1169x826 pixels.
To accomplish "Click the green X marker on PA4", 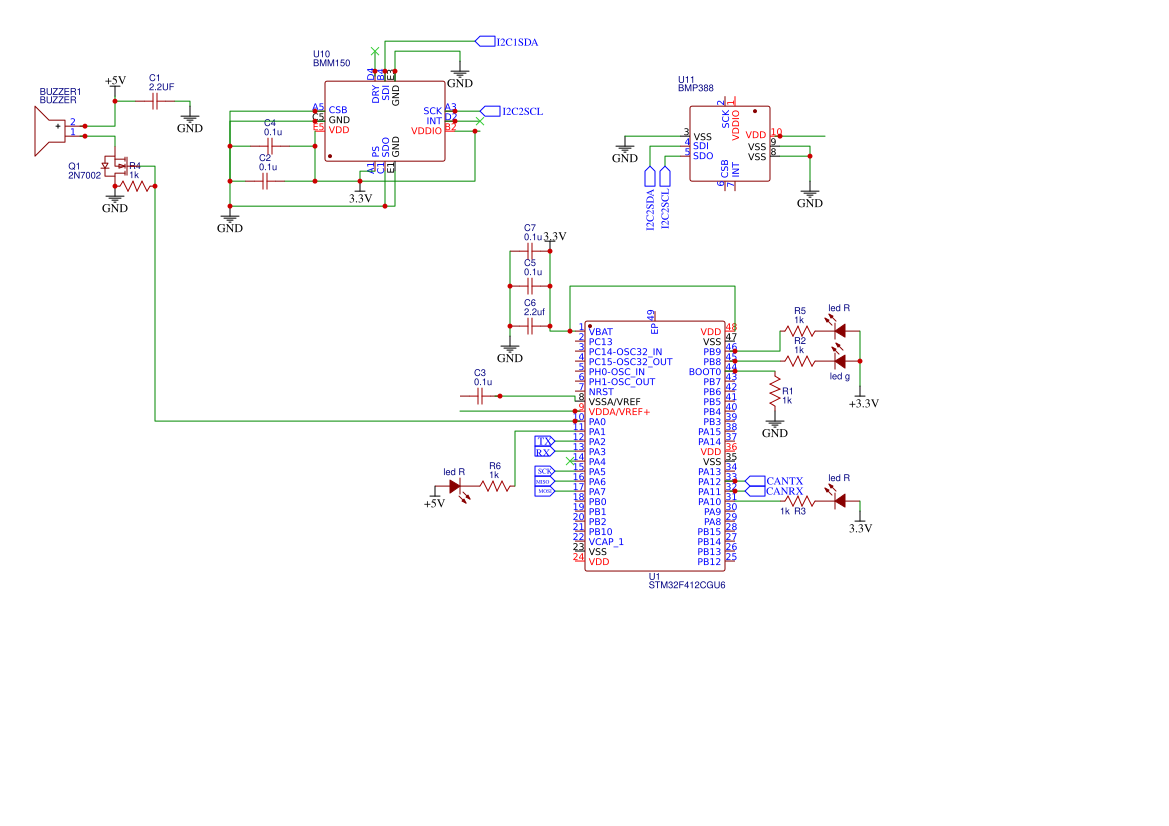I will (x=568, y=460).
